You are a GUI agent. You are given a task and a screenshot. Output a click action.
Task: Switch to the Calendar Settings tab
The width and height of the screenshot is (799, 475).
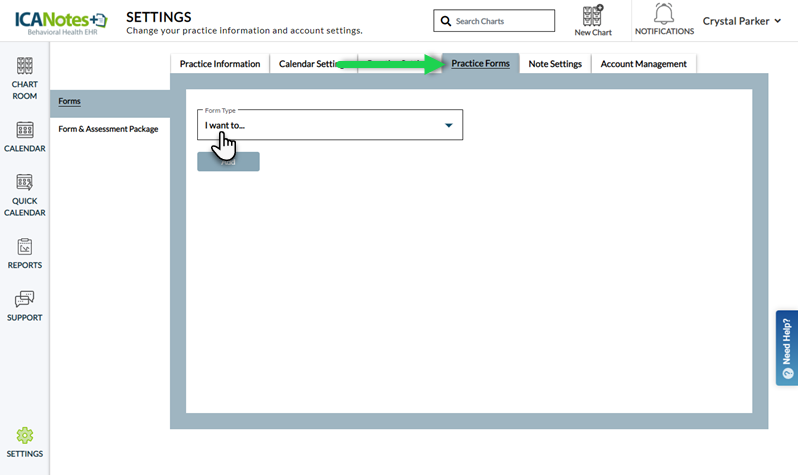pos(310,64)
